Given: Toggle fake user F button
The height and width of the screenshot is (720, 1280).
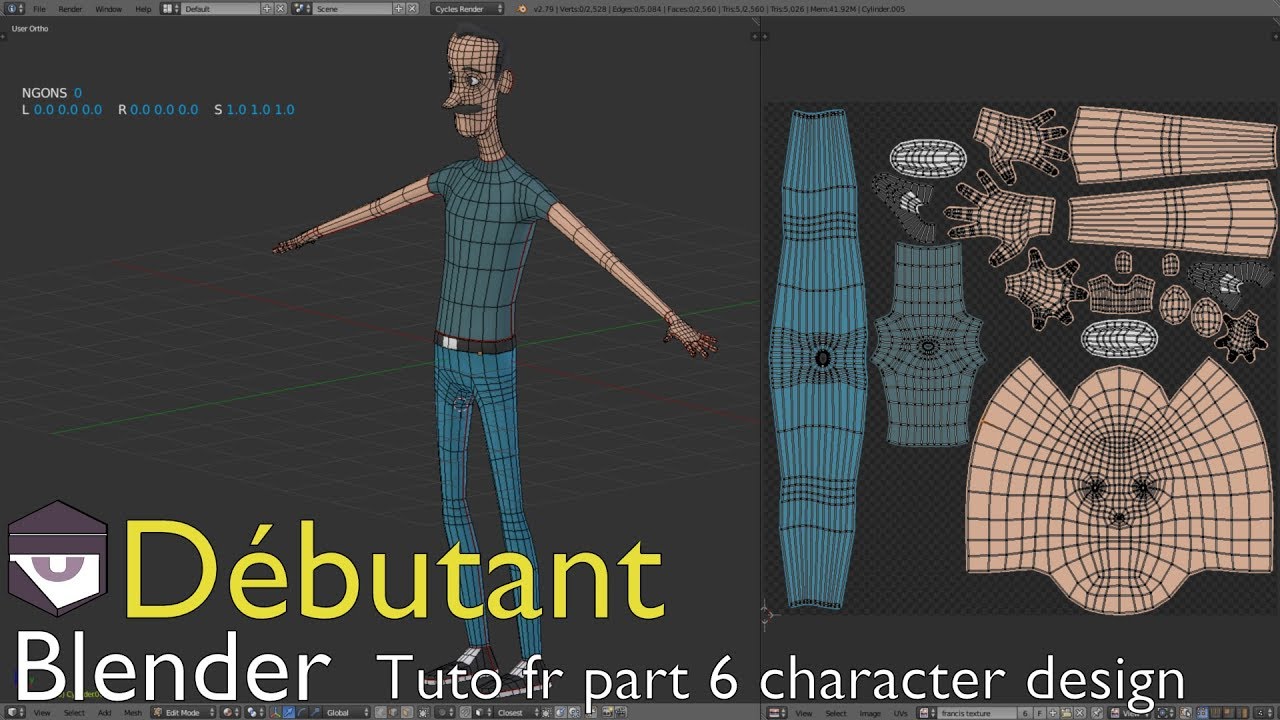Looking at the screenshot, I should (x=1039, y=713).
